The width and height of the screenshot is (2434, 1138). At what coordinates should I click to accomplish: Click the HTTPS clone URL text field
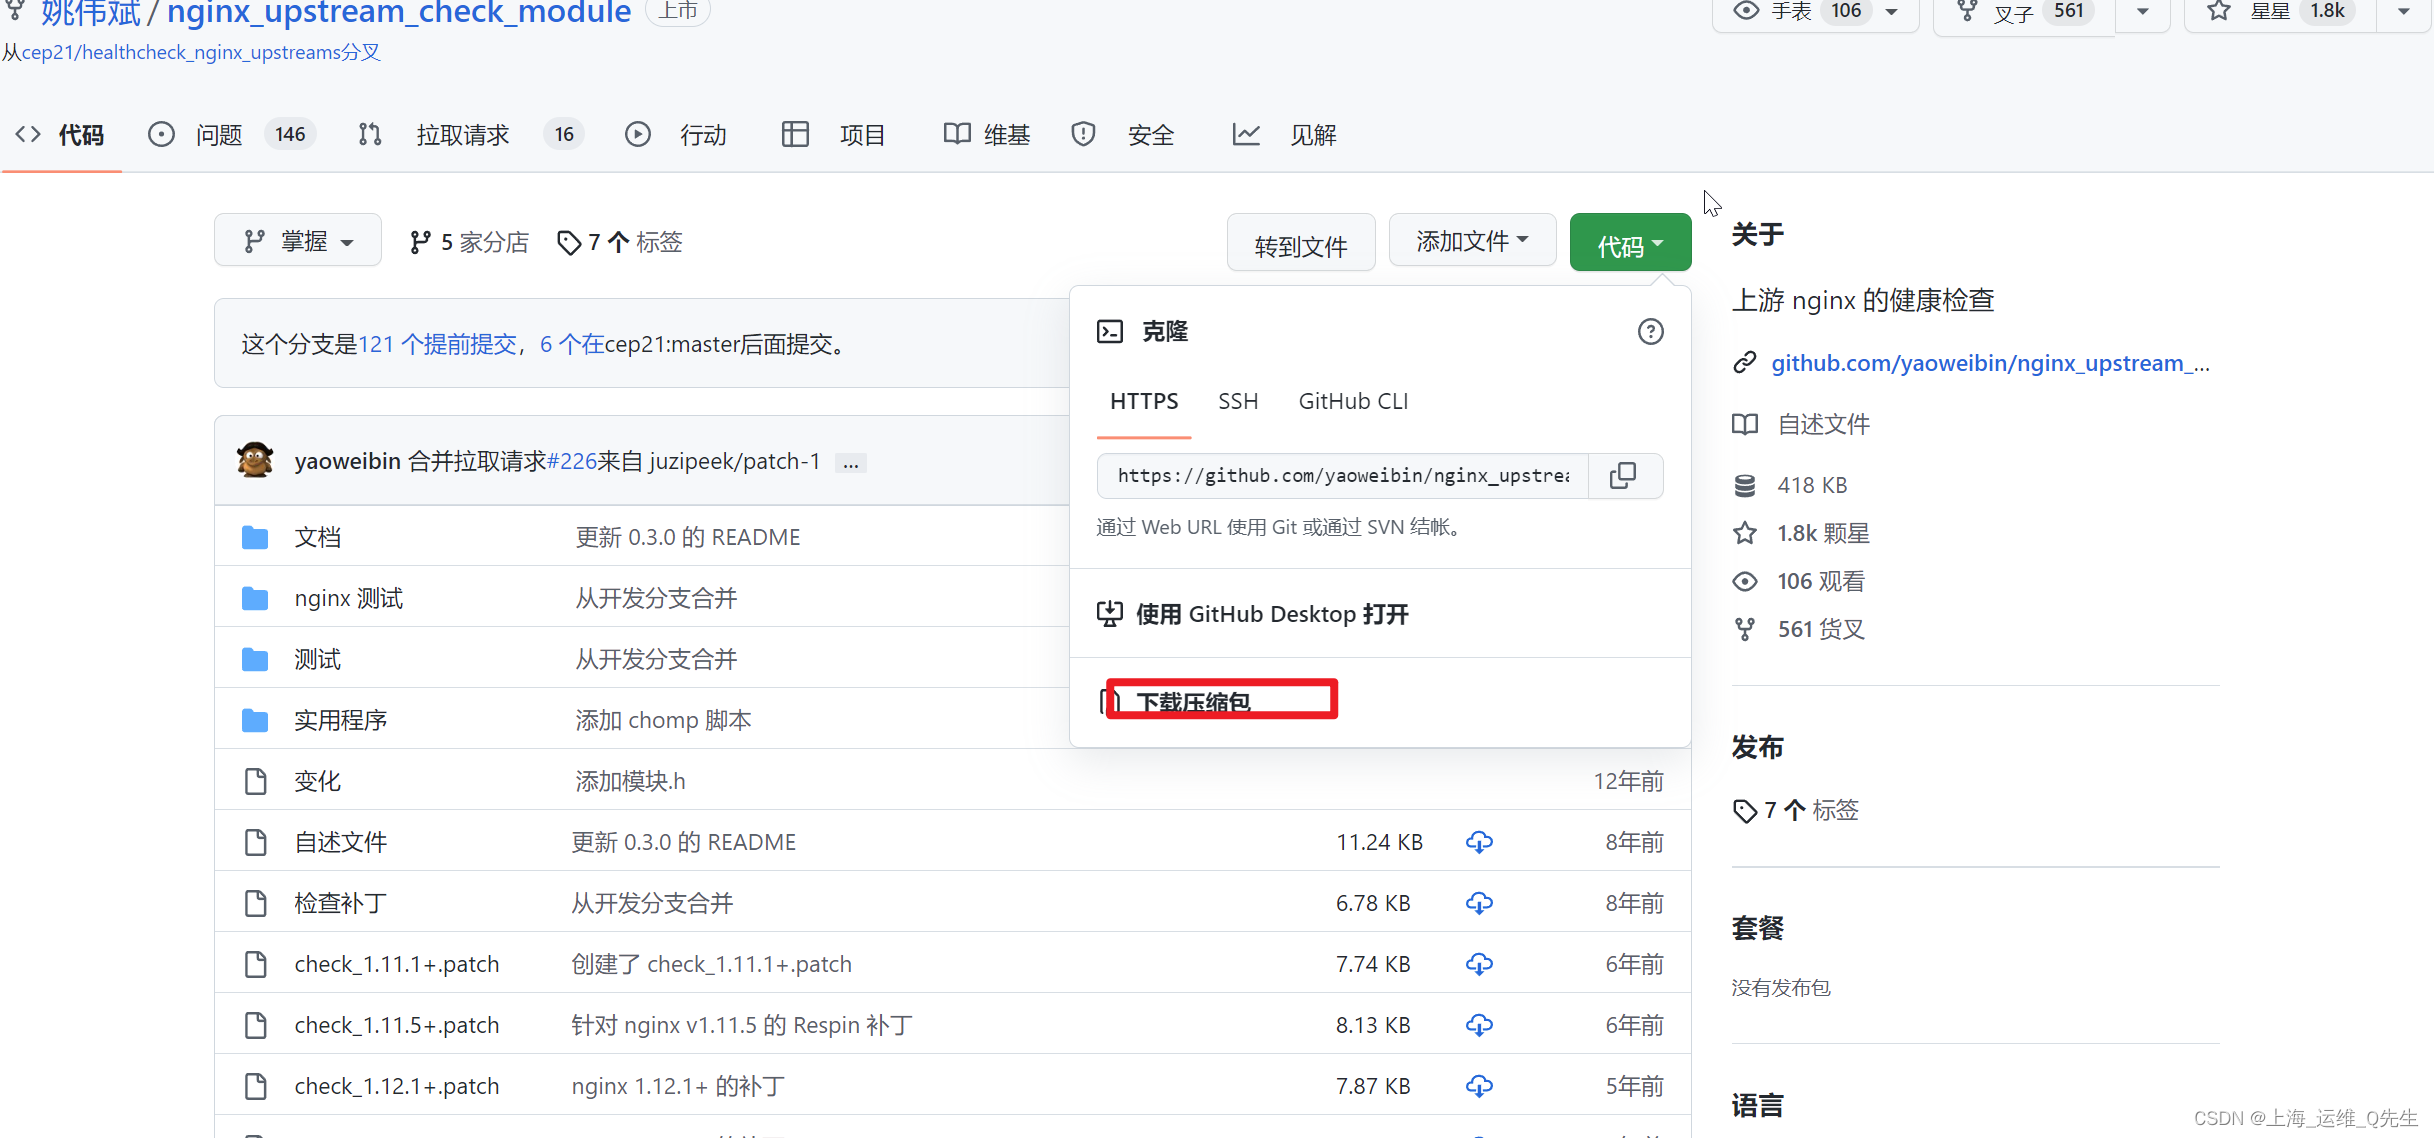click(1342, 476)
